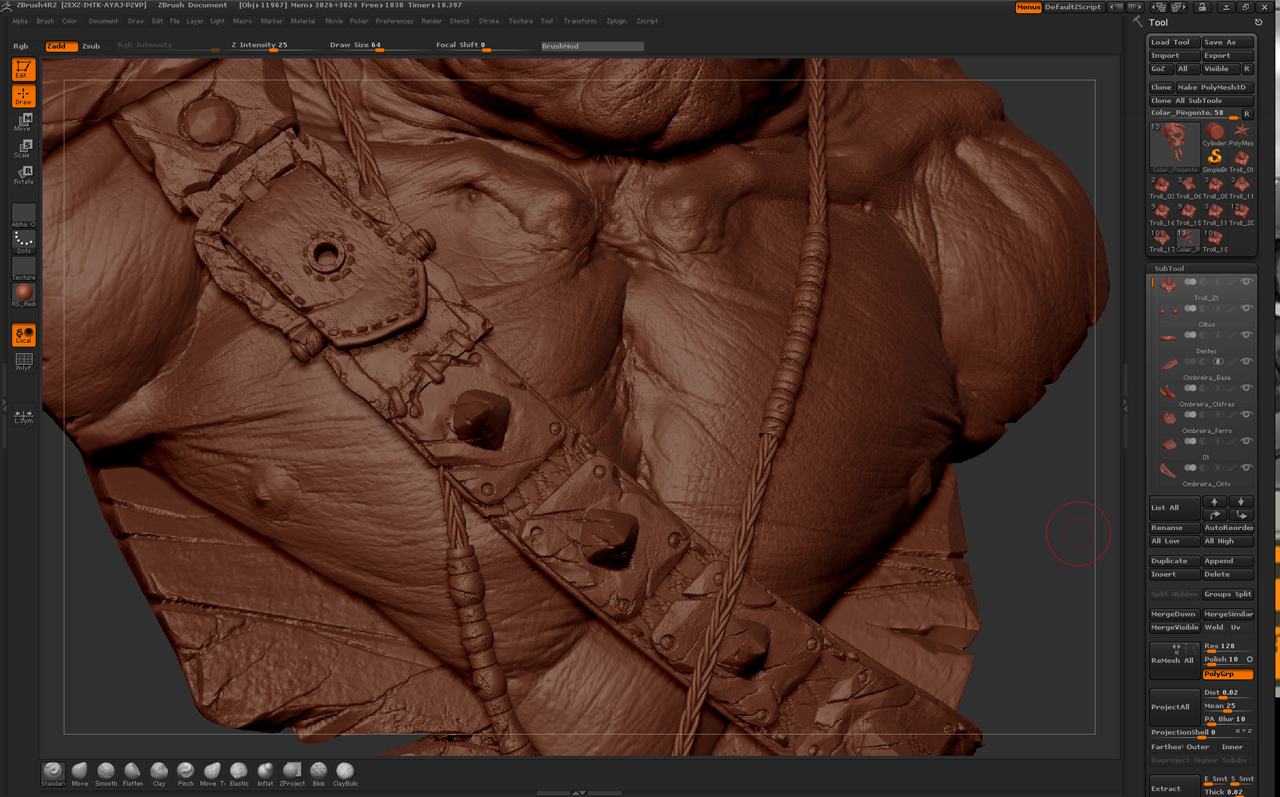Toggle PolyGrp option in ReMesh
Screen dimensions: 1280x797
[1227, 674]
